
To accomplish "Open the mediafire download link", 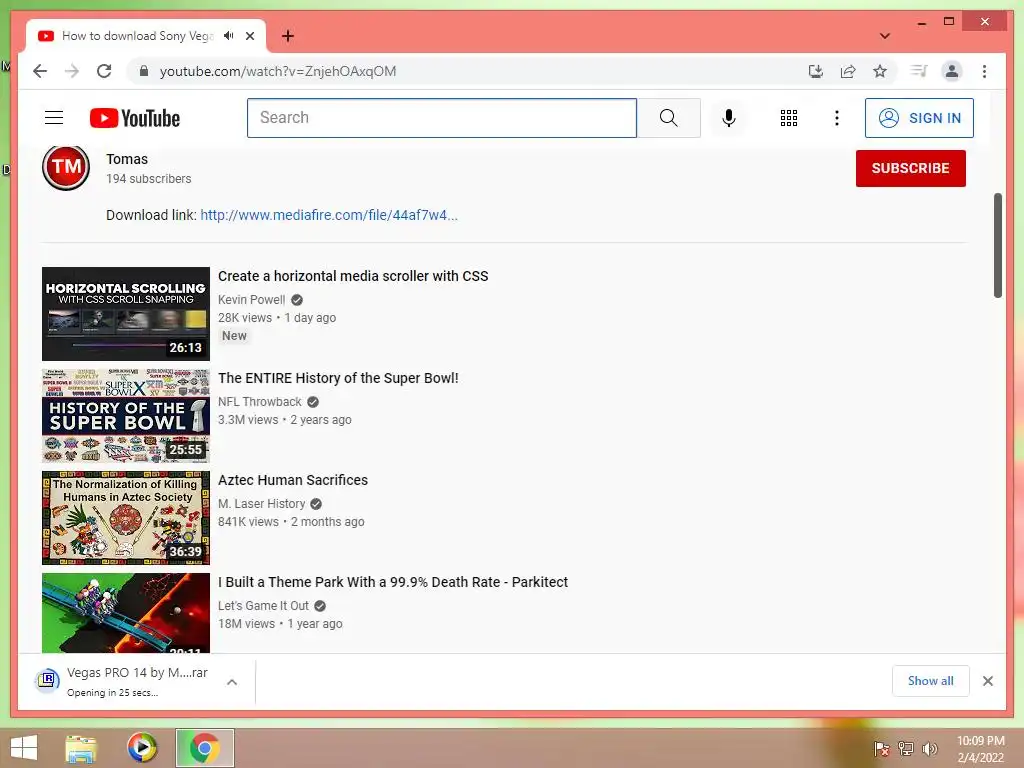I will click(328, 215).
